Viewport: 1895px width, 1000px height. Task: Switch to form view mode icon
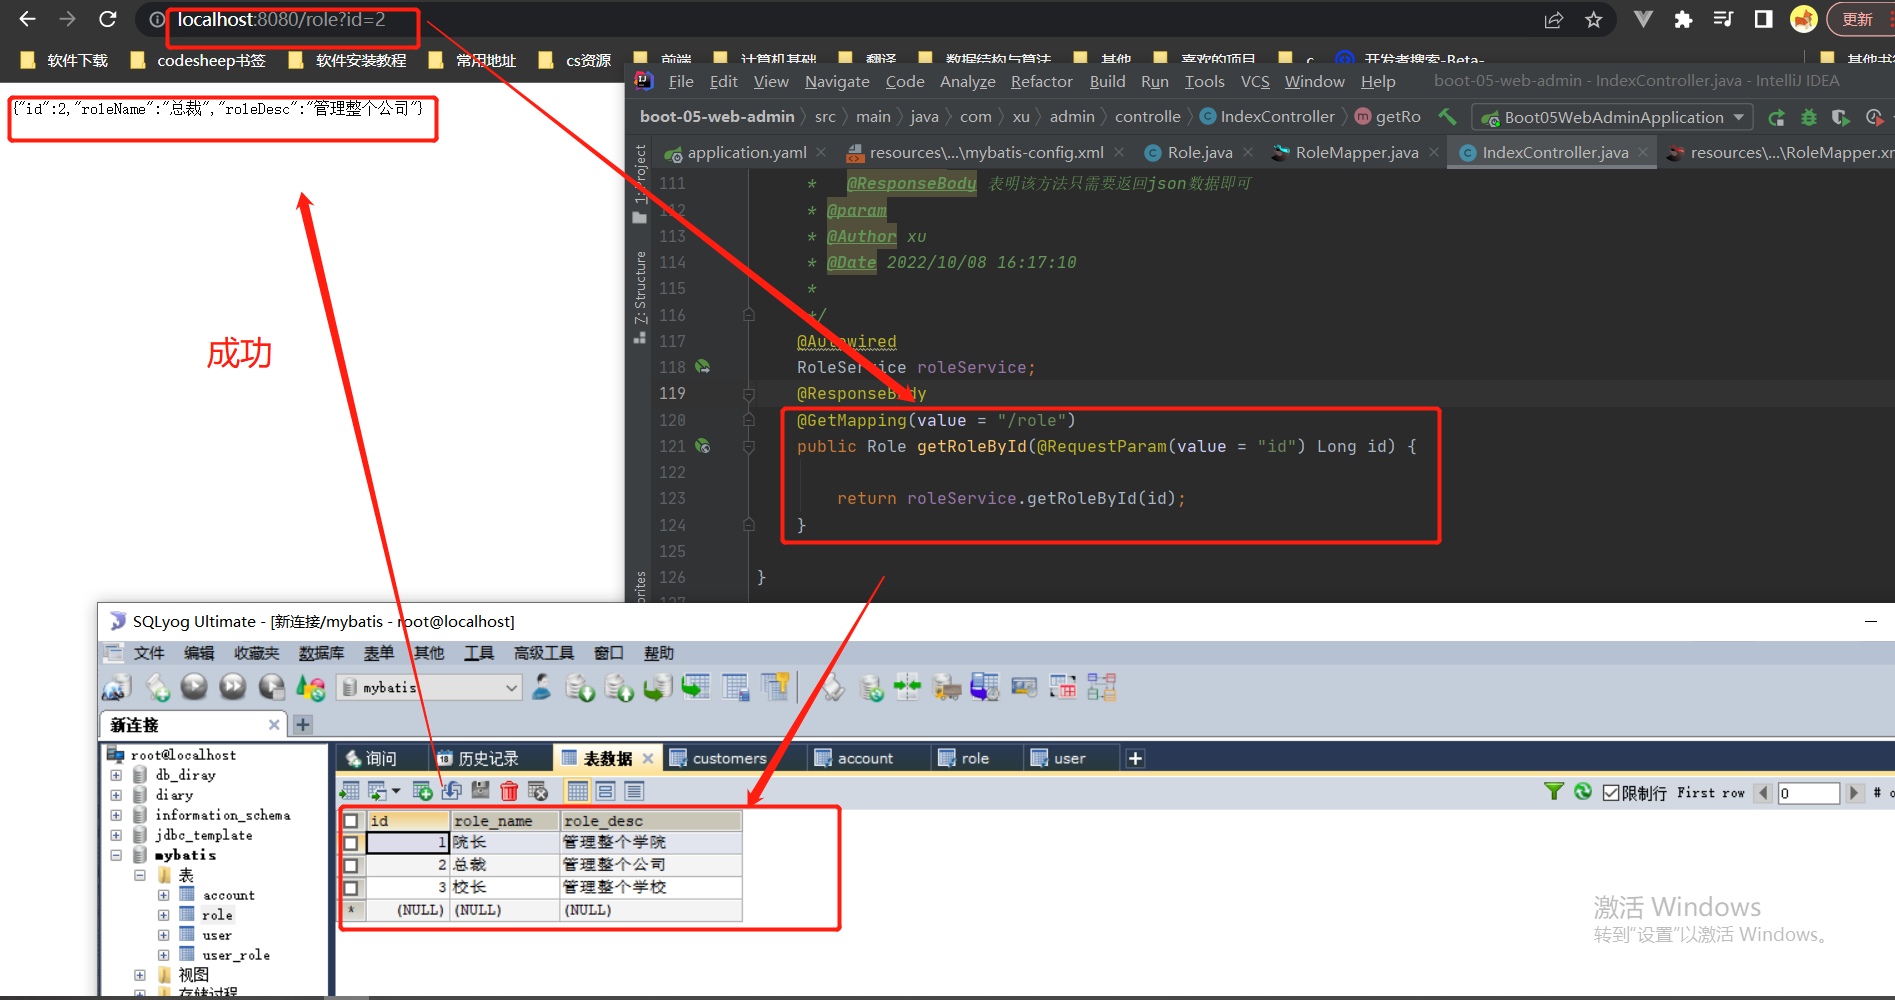tap(605, 791)
